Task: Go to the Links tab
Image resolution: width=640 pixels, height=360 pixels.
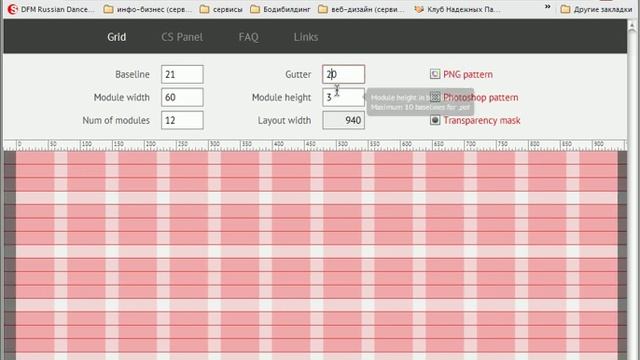Action: (x=306, y=37)
